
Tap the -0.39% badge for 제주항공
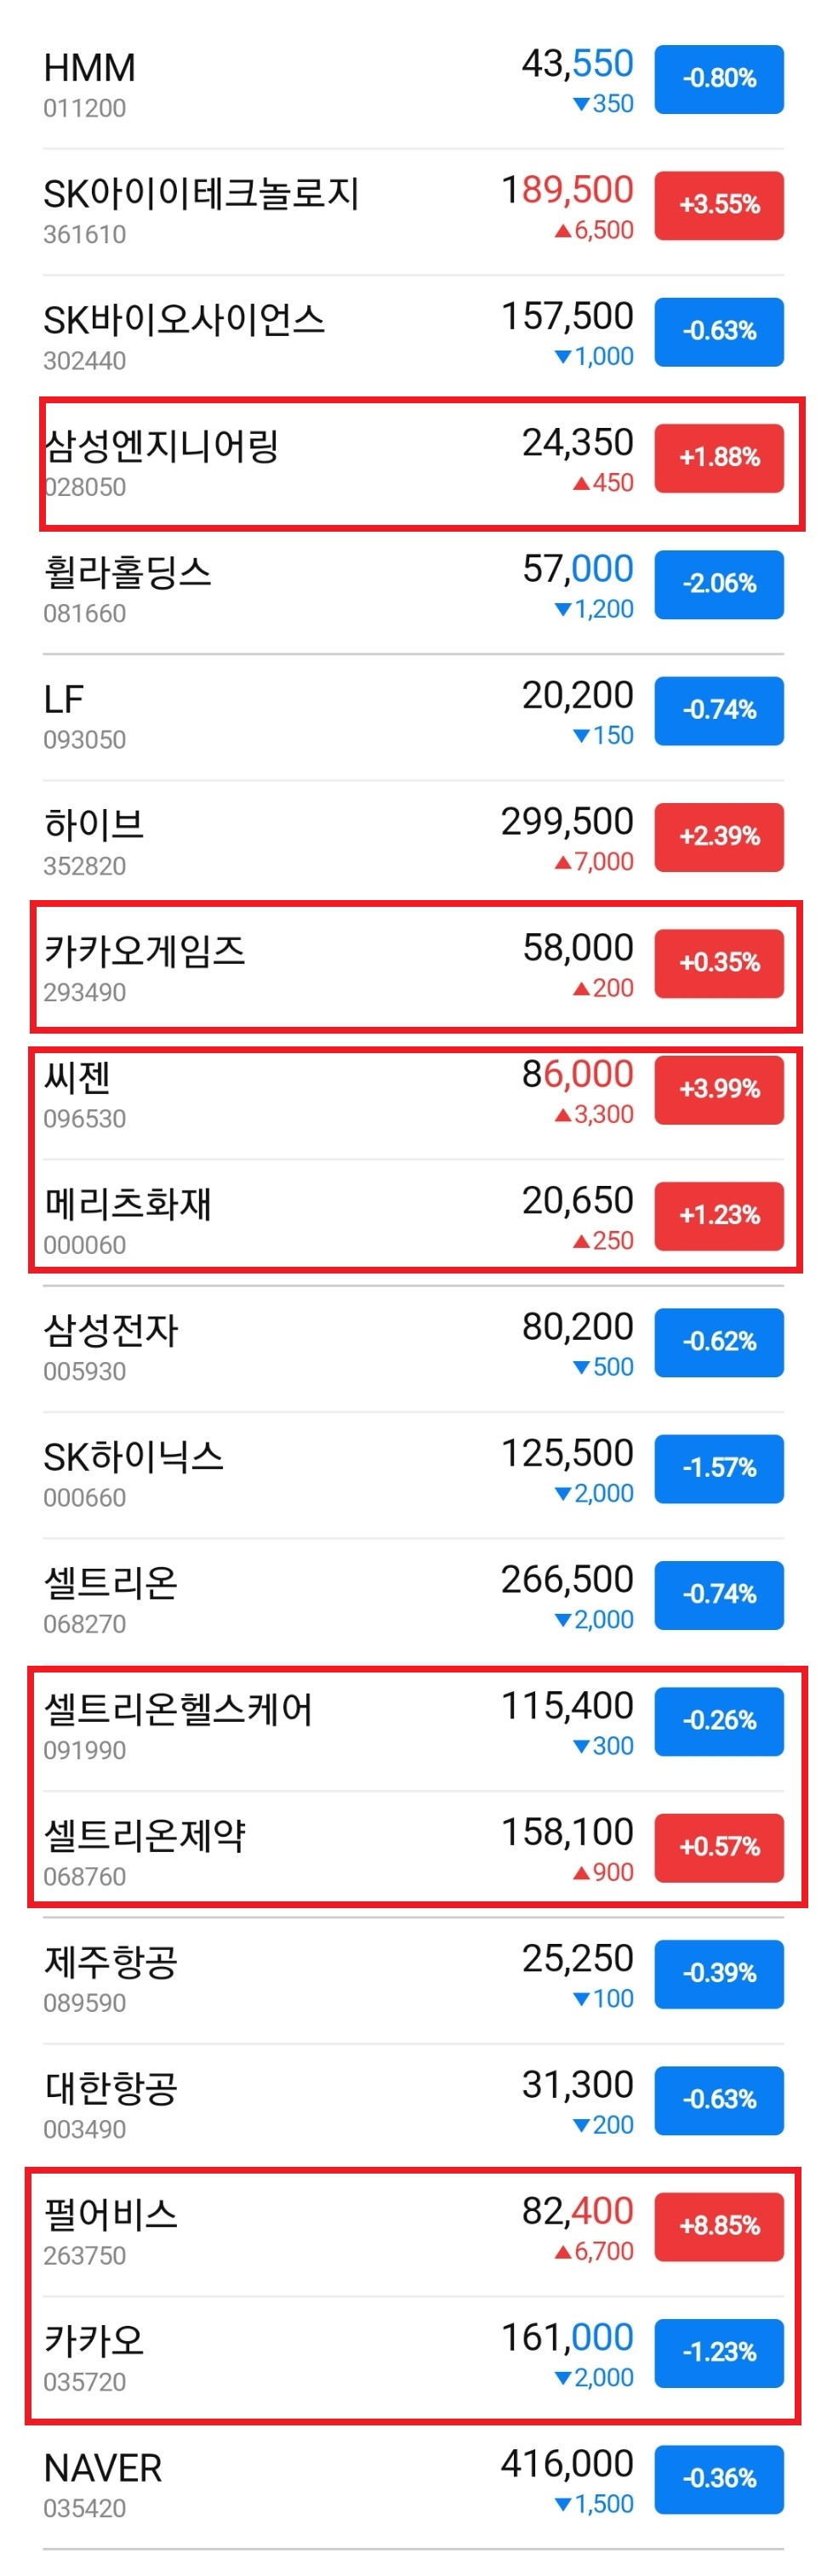point(718,1974)
